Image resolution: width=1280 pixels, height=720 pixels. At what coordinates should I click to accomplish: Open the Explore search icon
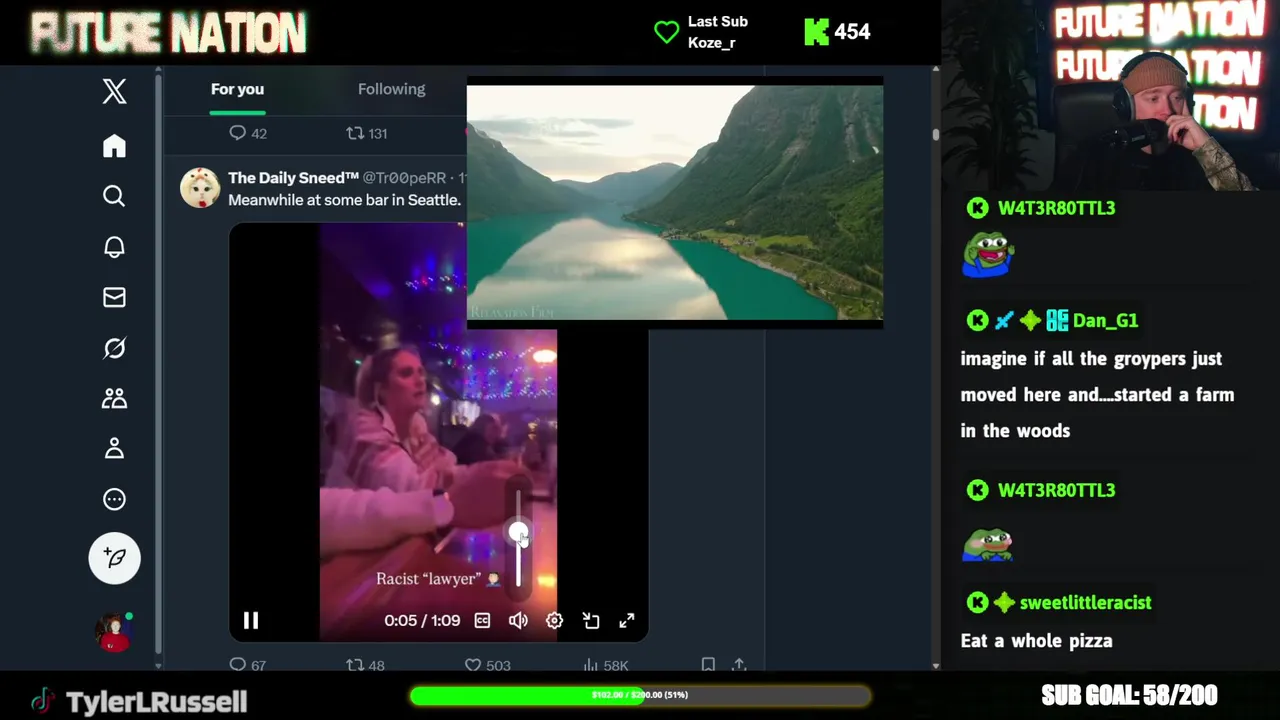pyautogui.click(x=114, y=196)
